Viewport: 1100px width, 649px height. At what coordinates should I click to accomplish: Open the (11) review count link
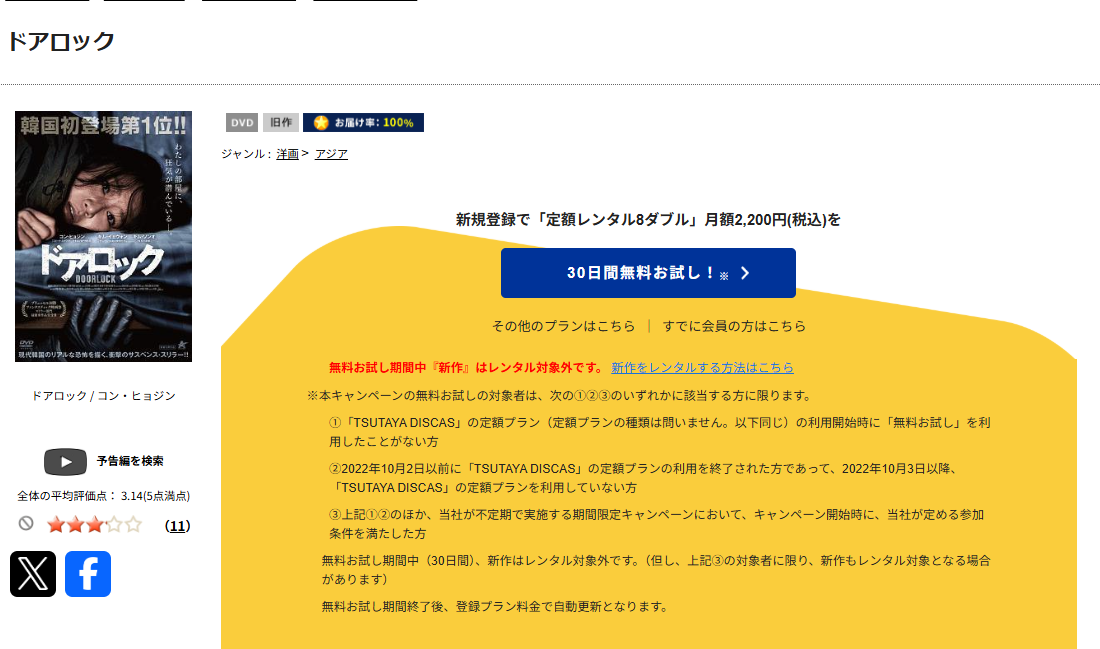click(177, 526)
